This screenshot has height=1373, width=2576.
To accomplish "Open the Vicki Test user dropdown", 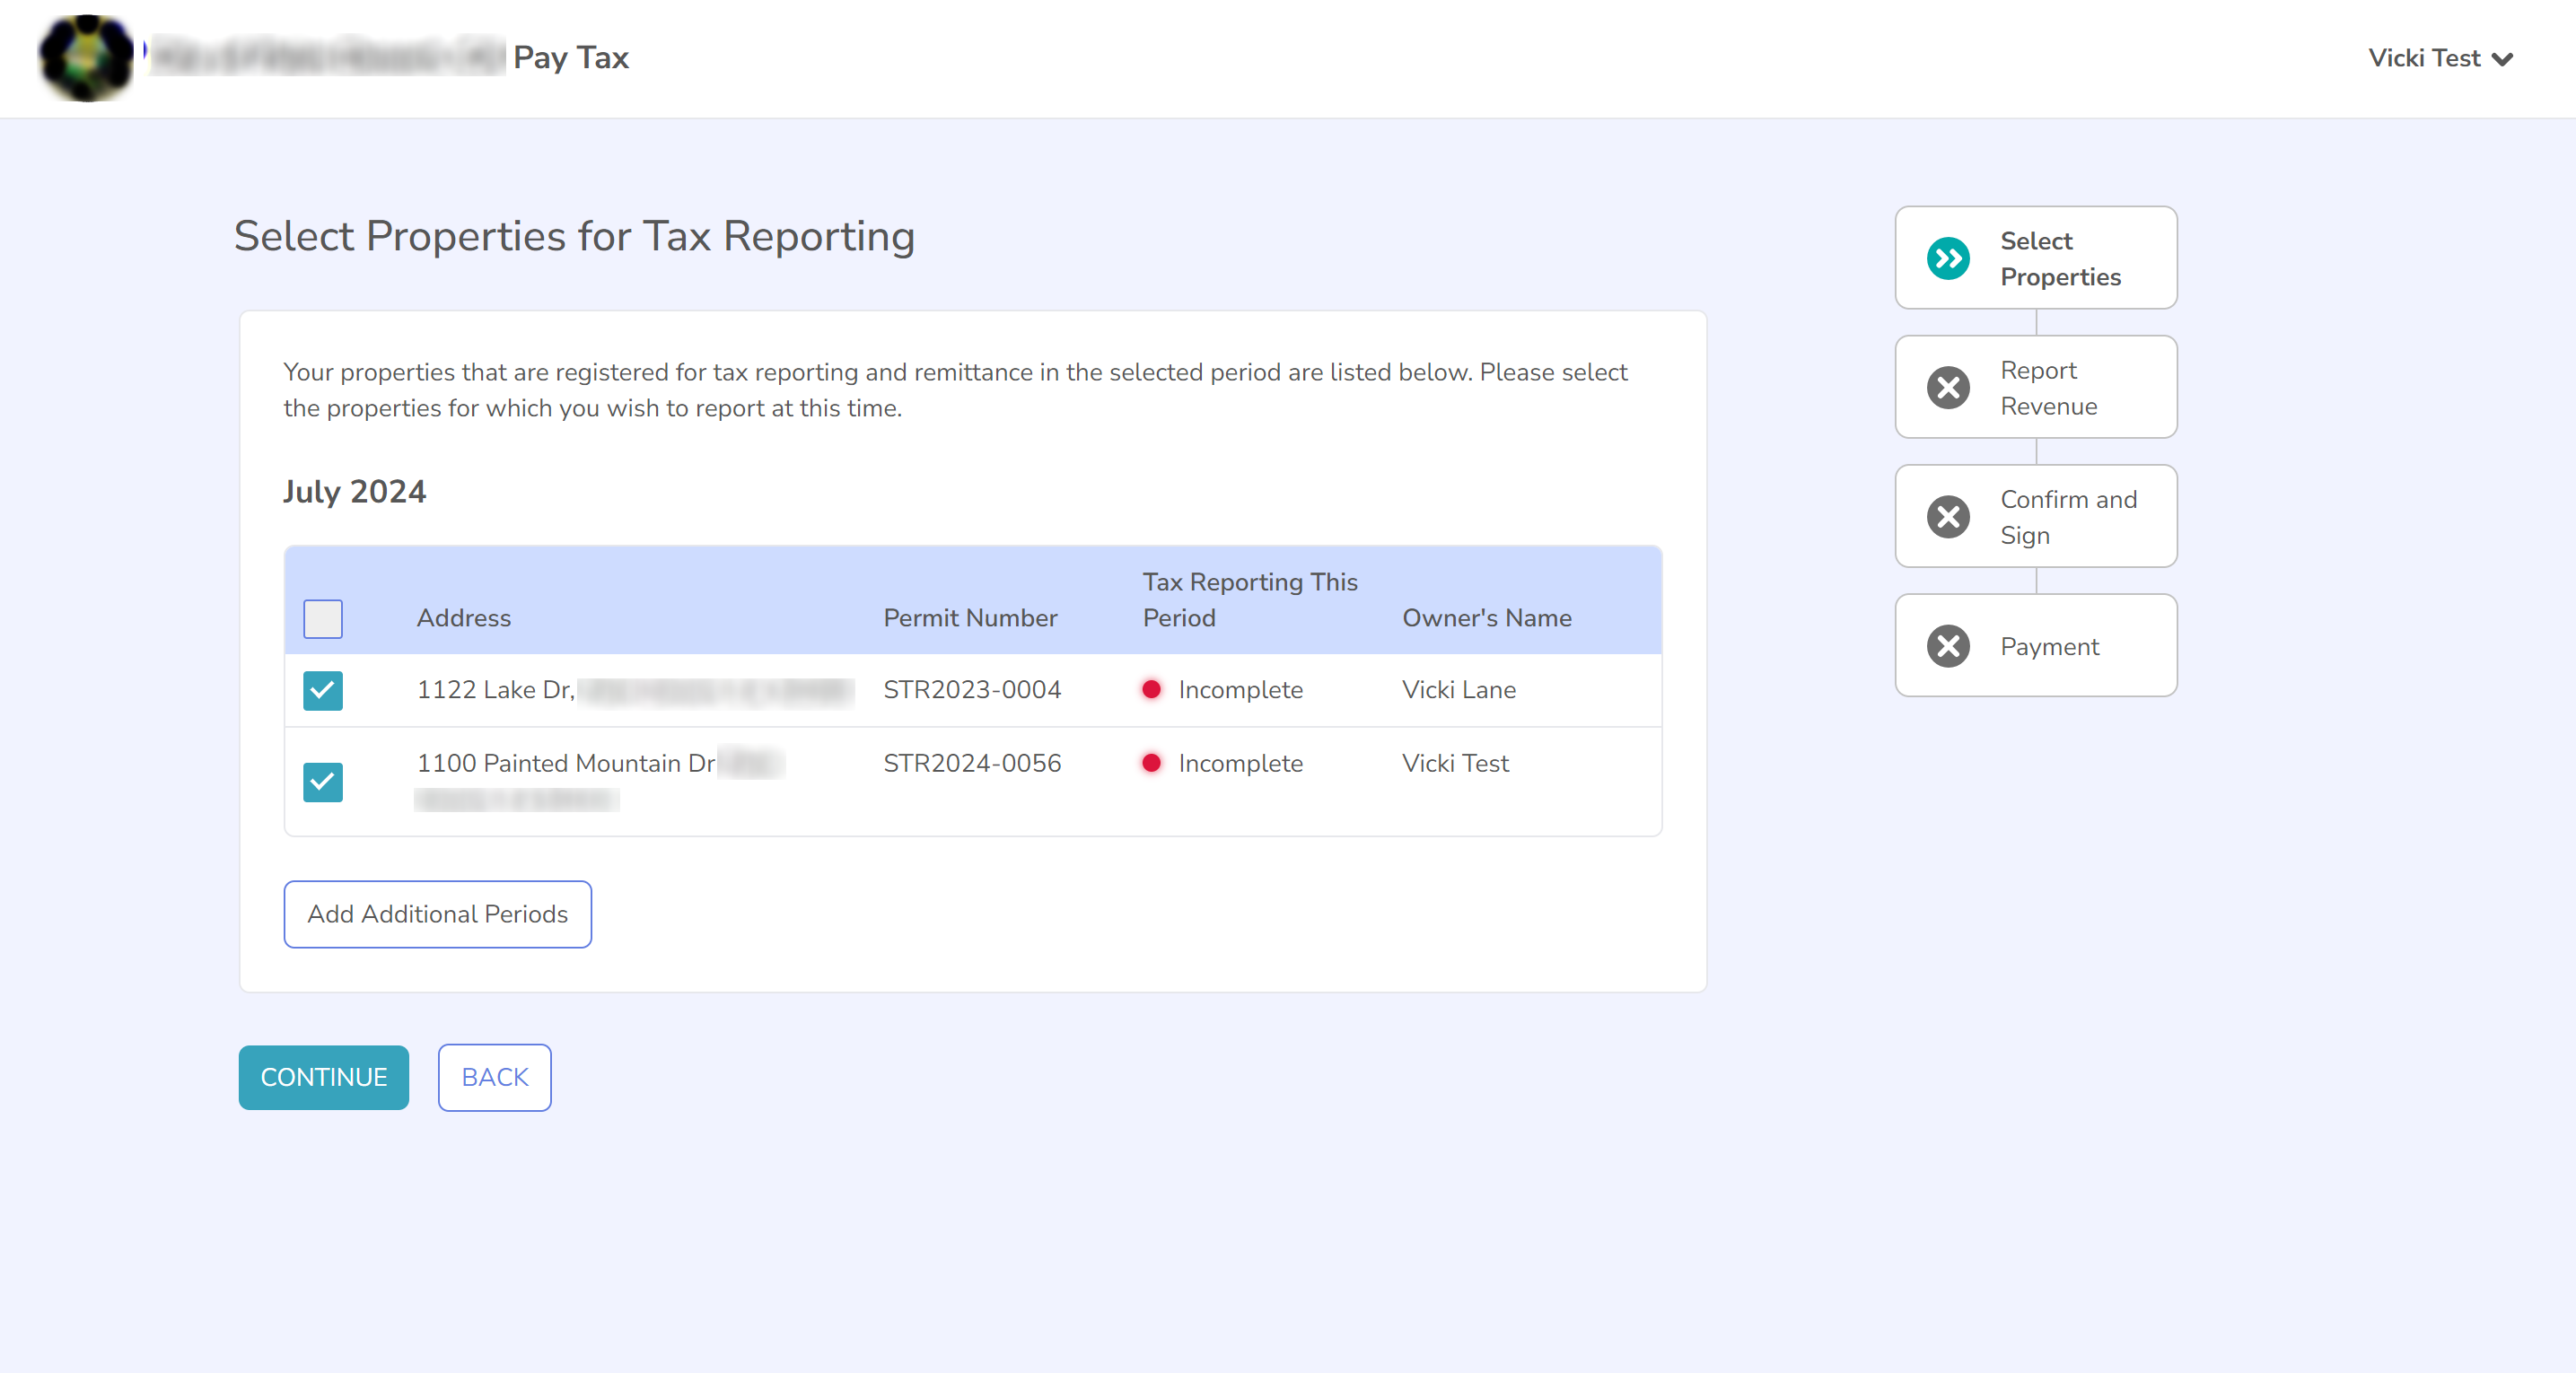I will click(2440, 58).
